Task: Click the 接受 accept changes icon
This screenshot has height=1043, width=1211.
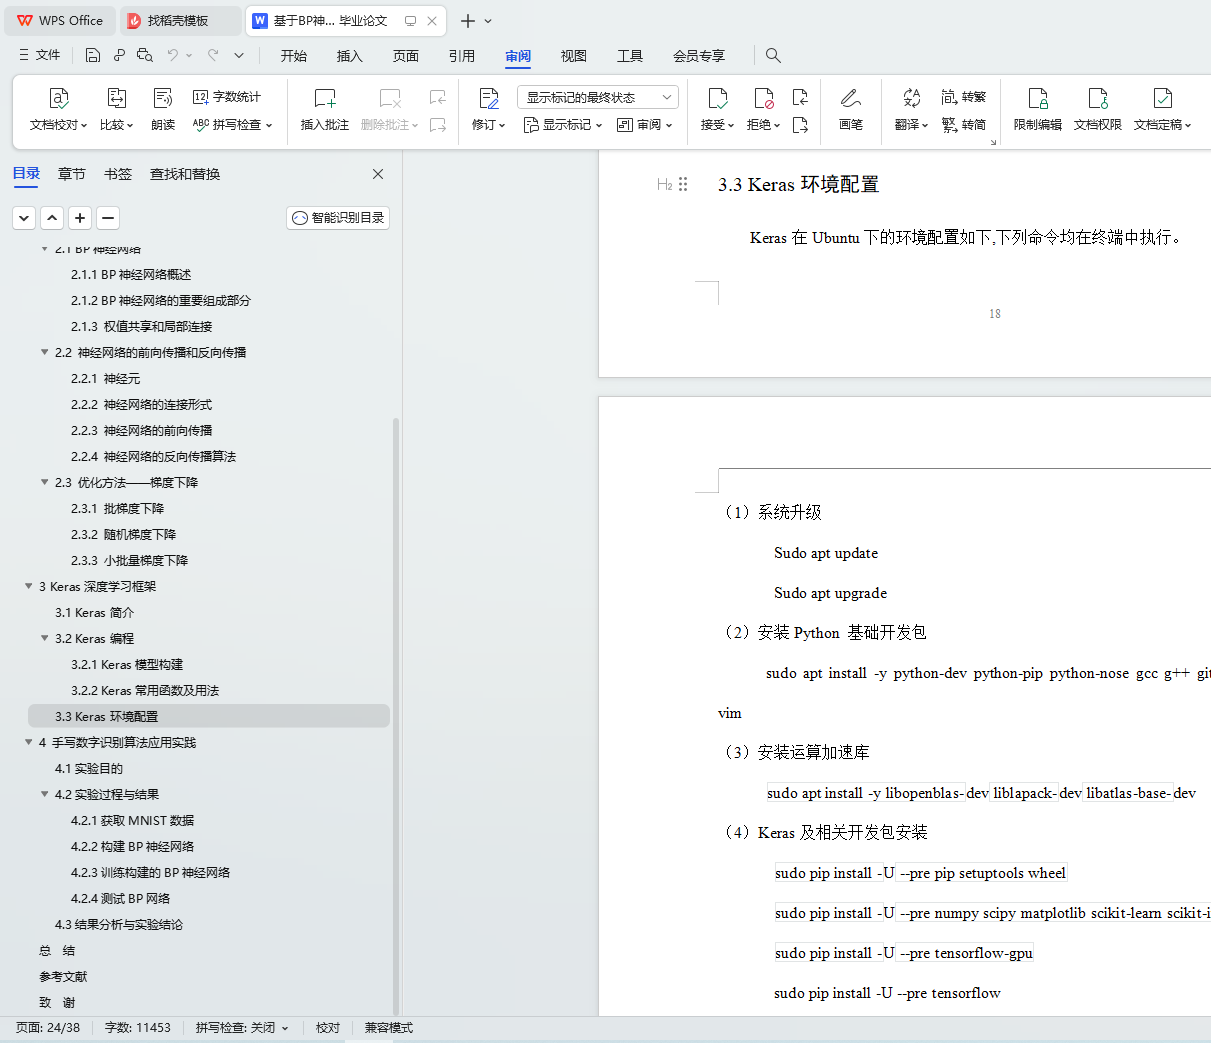Action: point(717,98)
